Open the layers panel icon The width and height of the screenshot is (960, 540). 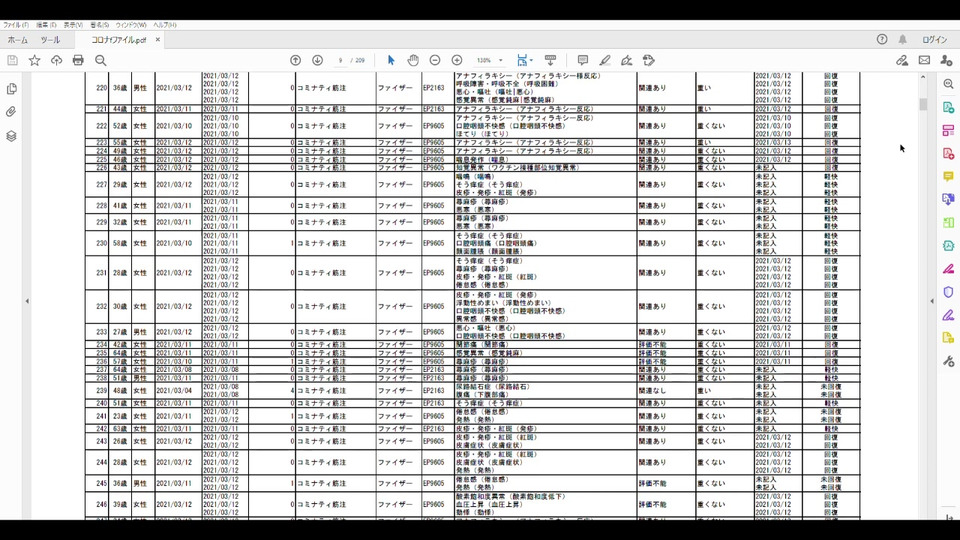[11, 136]
